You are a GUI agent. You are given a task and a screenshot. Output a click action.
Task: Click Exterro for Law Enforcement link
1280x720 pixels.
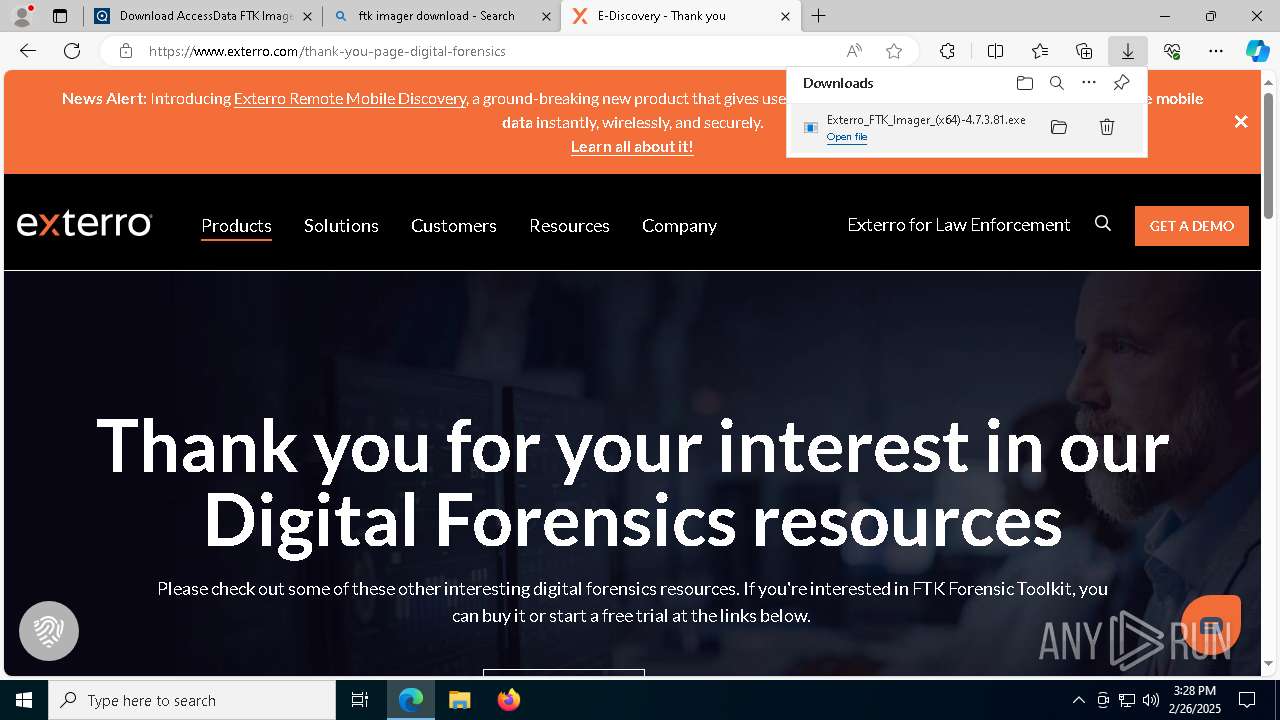coord(959,225)
